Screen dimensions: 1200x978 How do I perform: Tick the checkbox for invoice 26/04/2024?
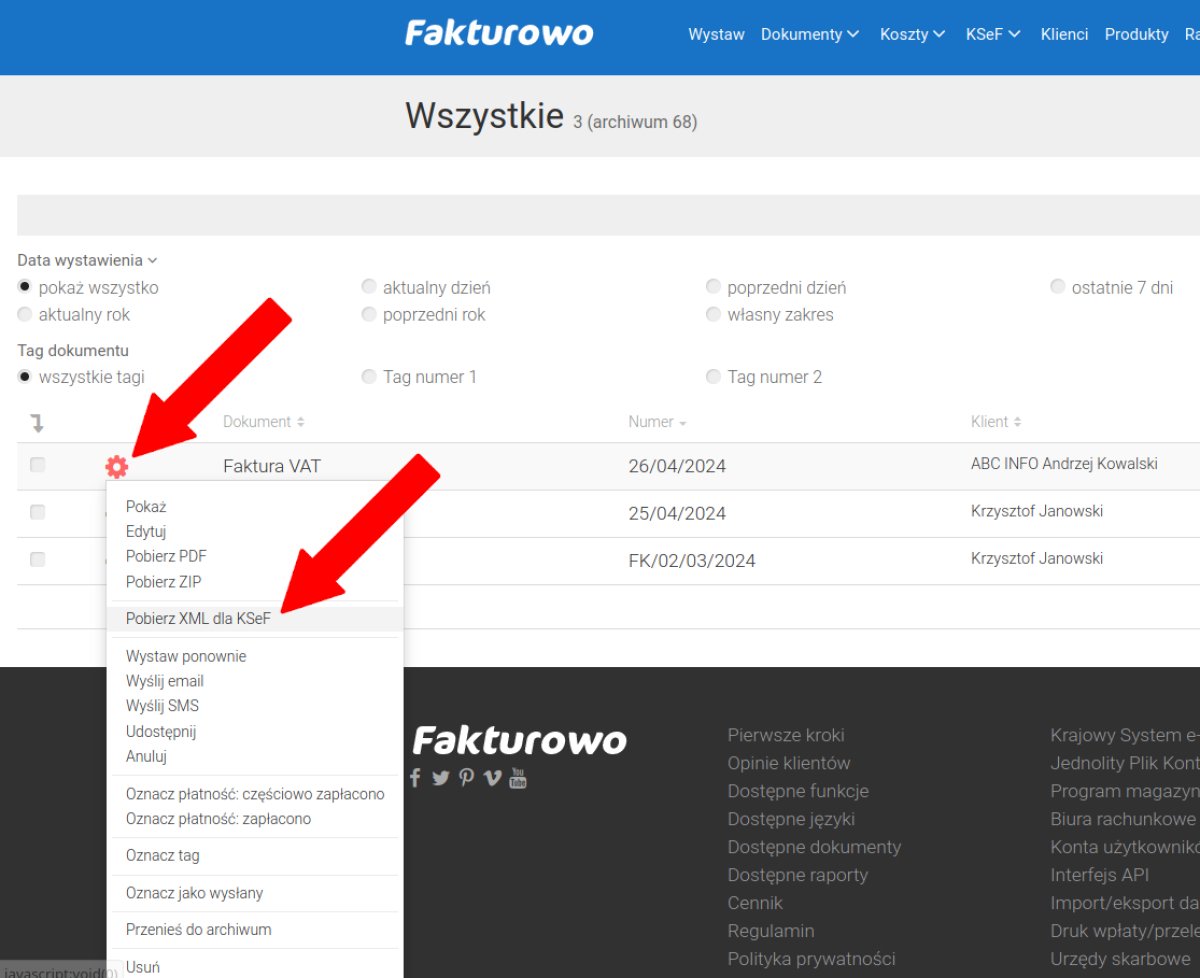coord(37,464)
